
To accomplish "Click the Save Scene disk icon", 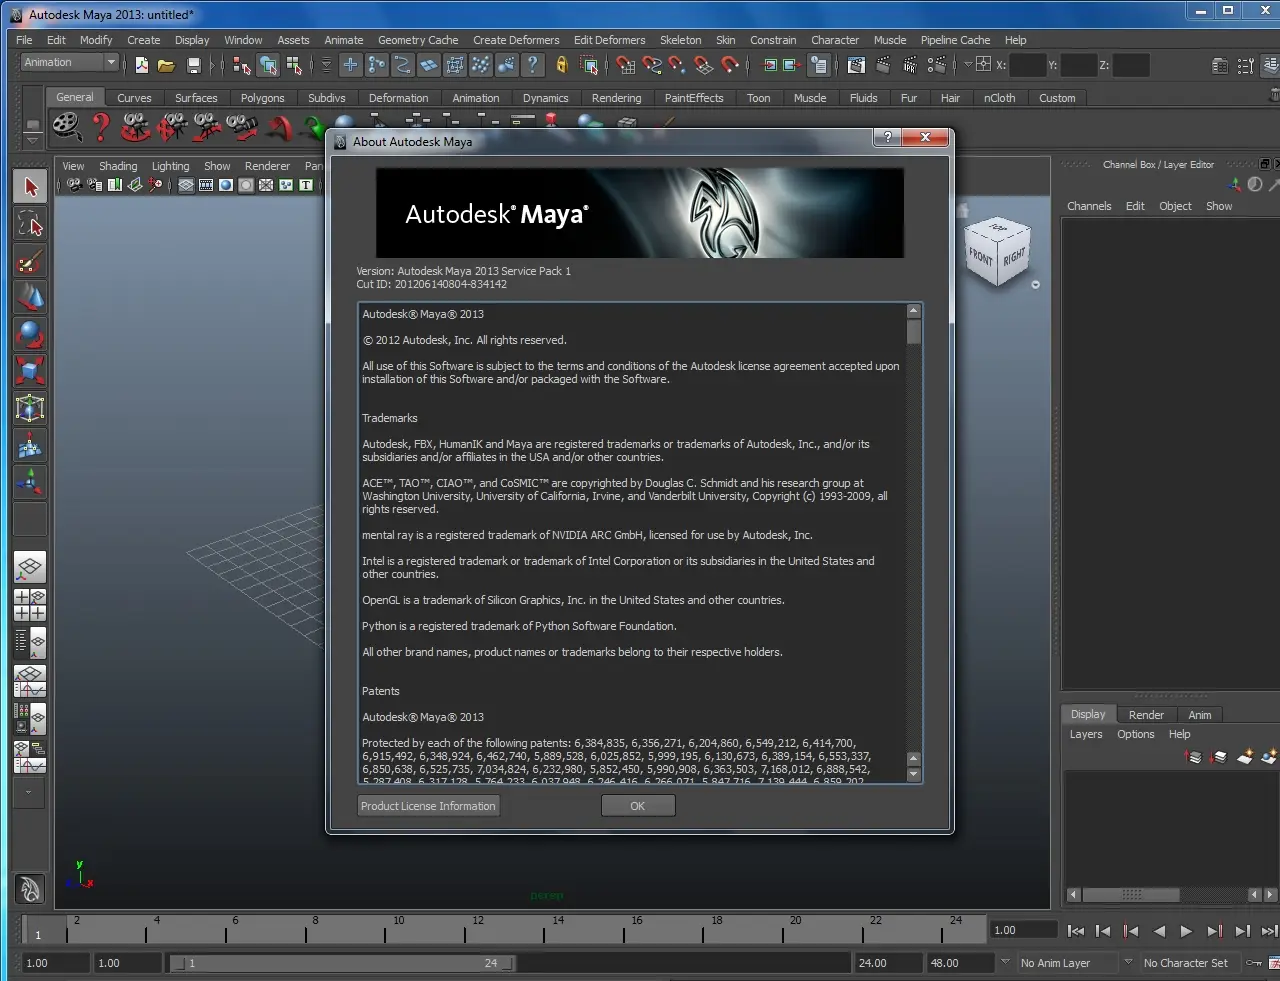I will [194, 65].
